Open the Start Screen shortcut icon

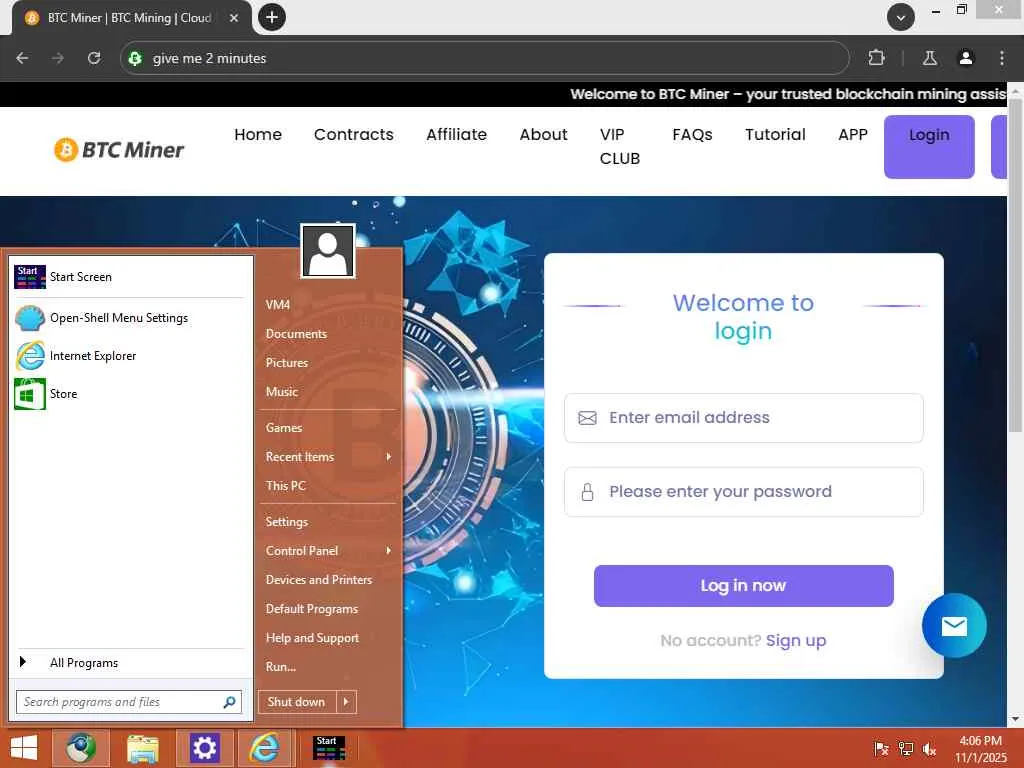click(30, 277)
